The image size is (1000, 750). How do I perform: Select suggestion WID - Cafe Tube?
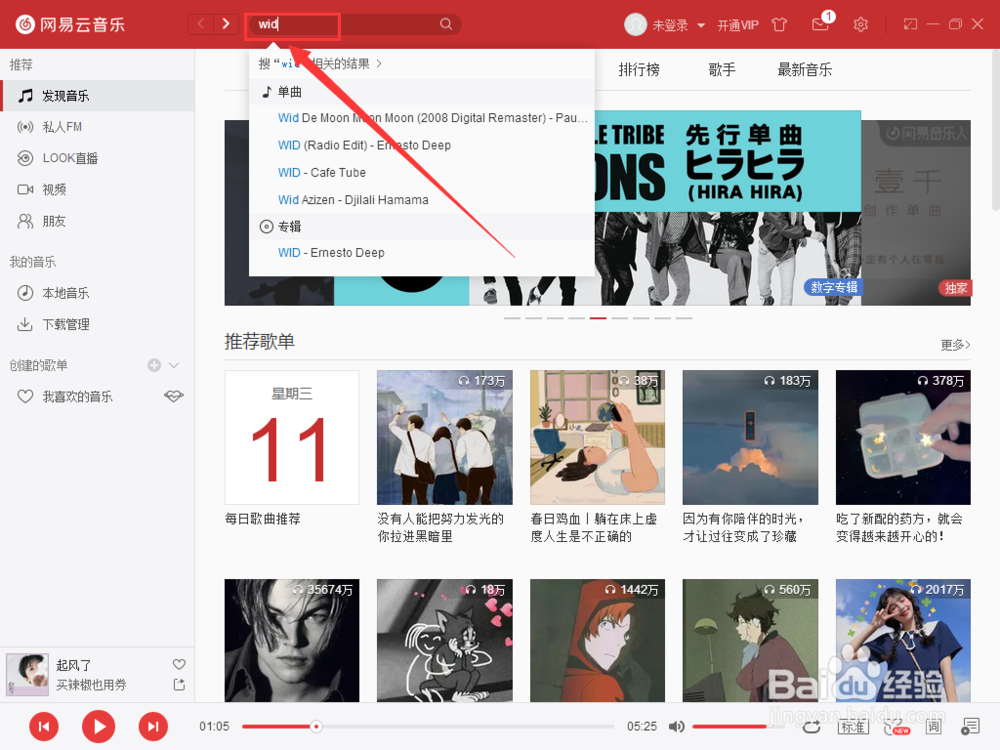[x=422, y=173]
